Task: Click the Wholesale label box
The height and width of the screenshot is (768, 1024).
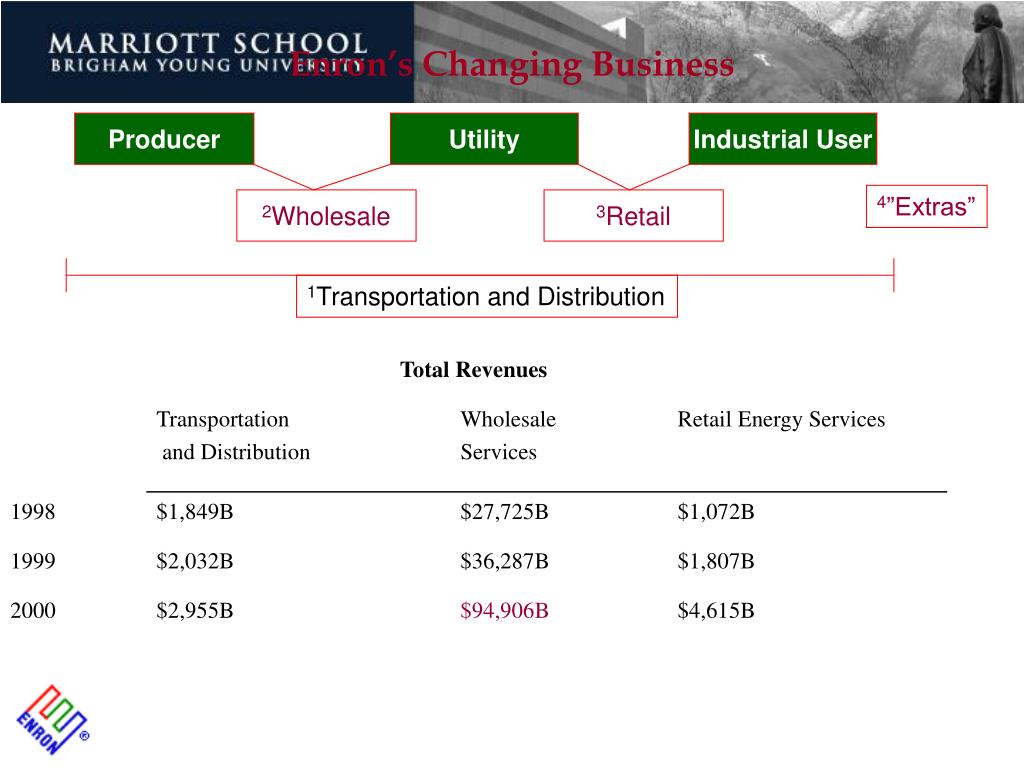Action: click(326, 216)
